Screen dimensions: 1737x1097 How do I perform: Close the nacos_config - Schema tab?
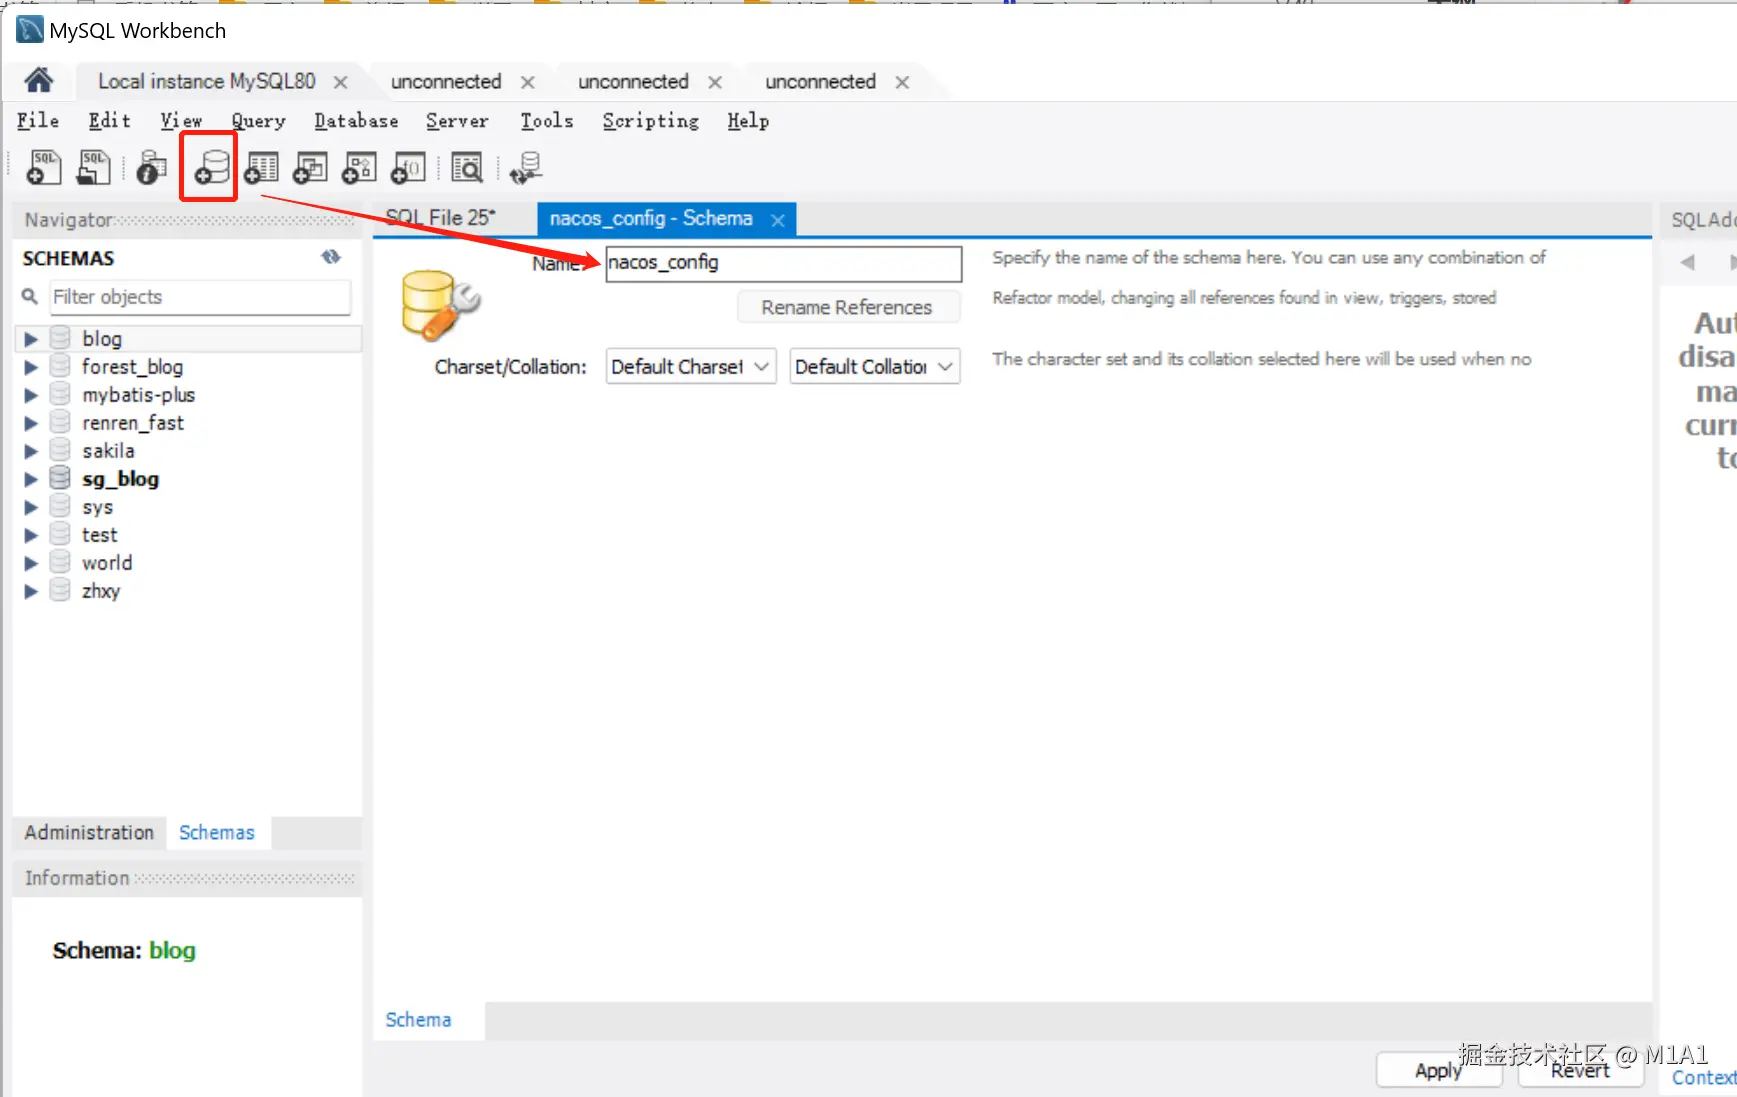(778, 220)
